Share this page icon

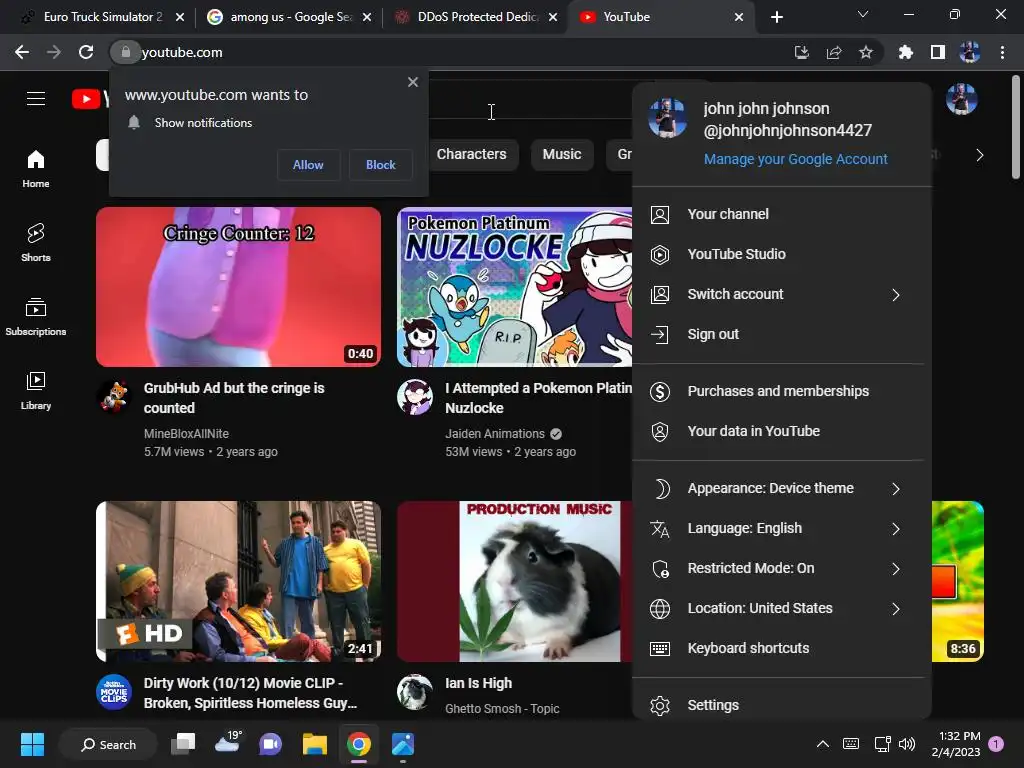coord(834,52)
